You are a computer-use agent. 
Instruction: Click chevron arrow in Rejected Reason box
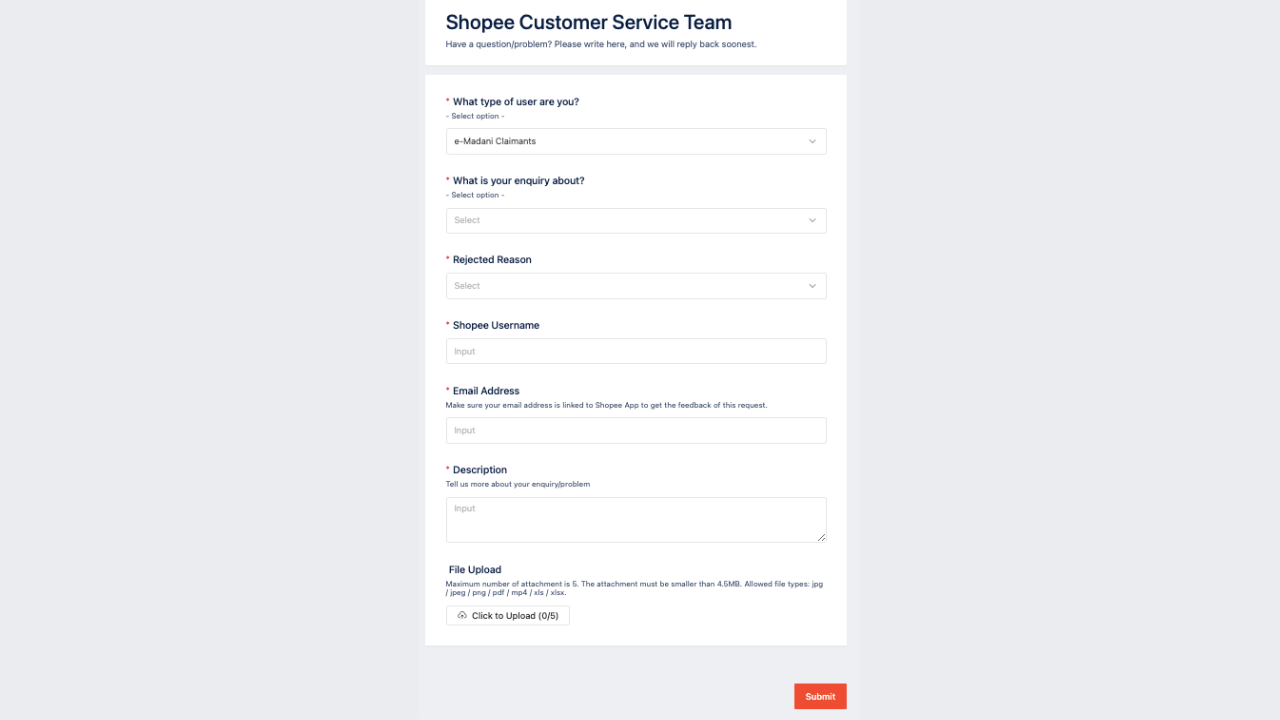[812, 286]
